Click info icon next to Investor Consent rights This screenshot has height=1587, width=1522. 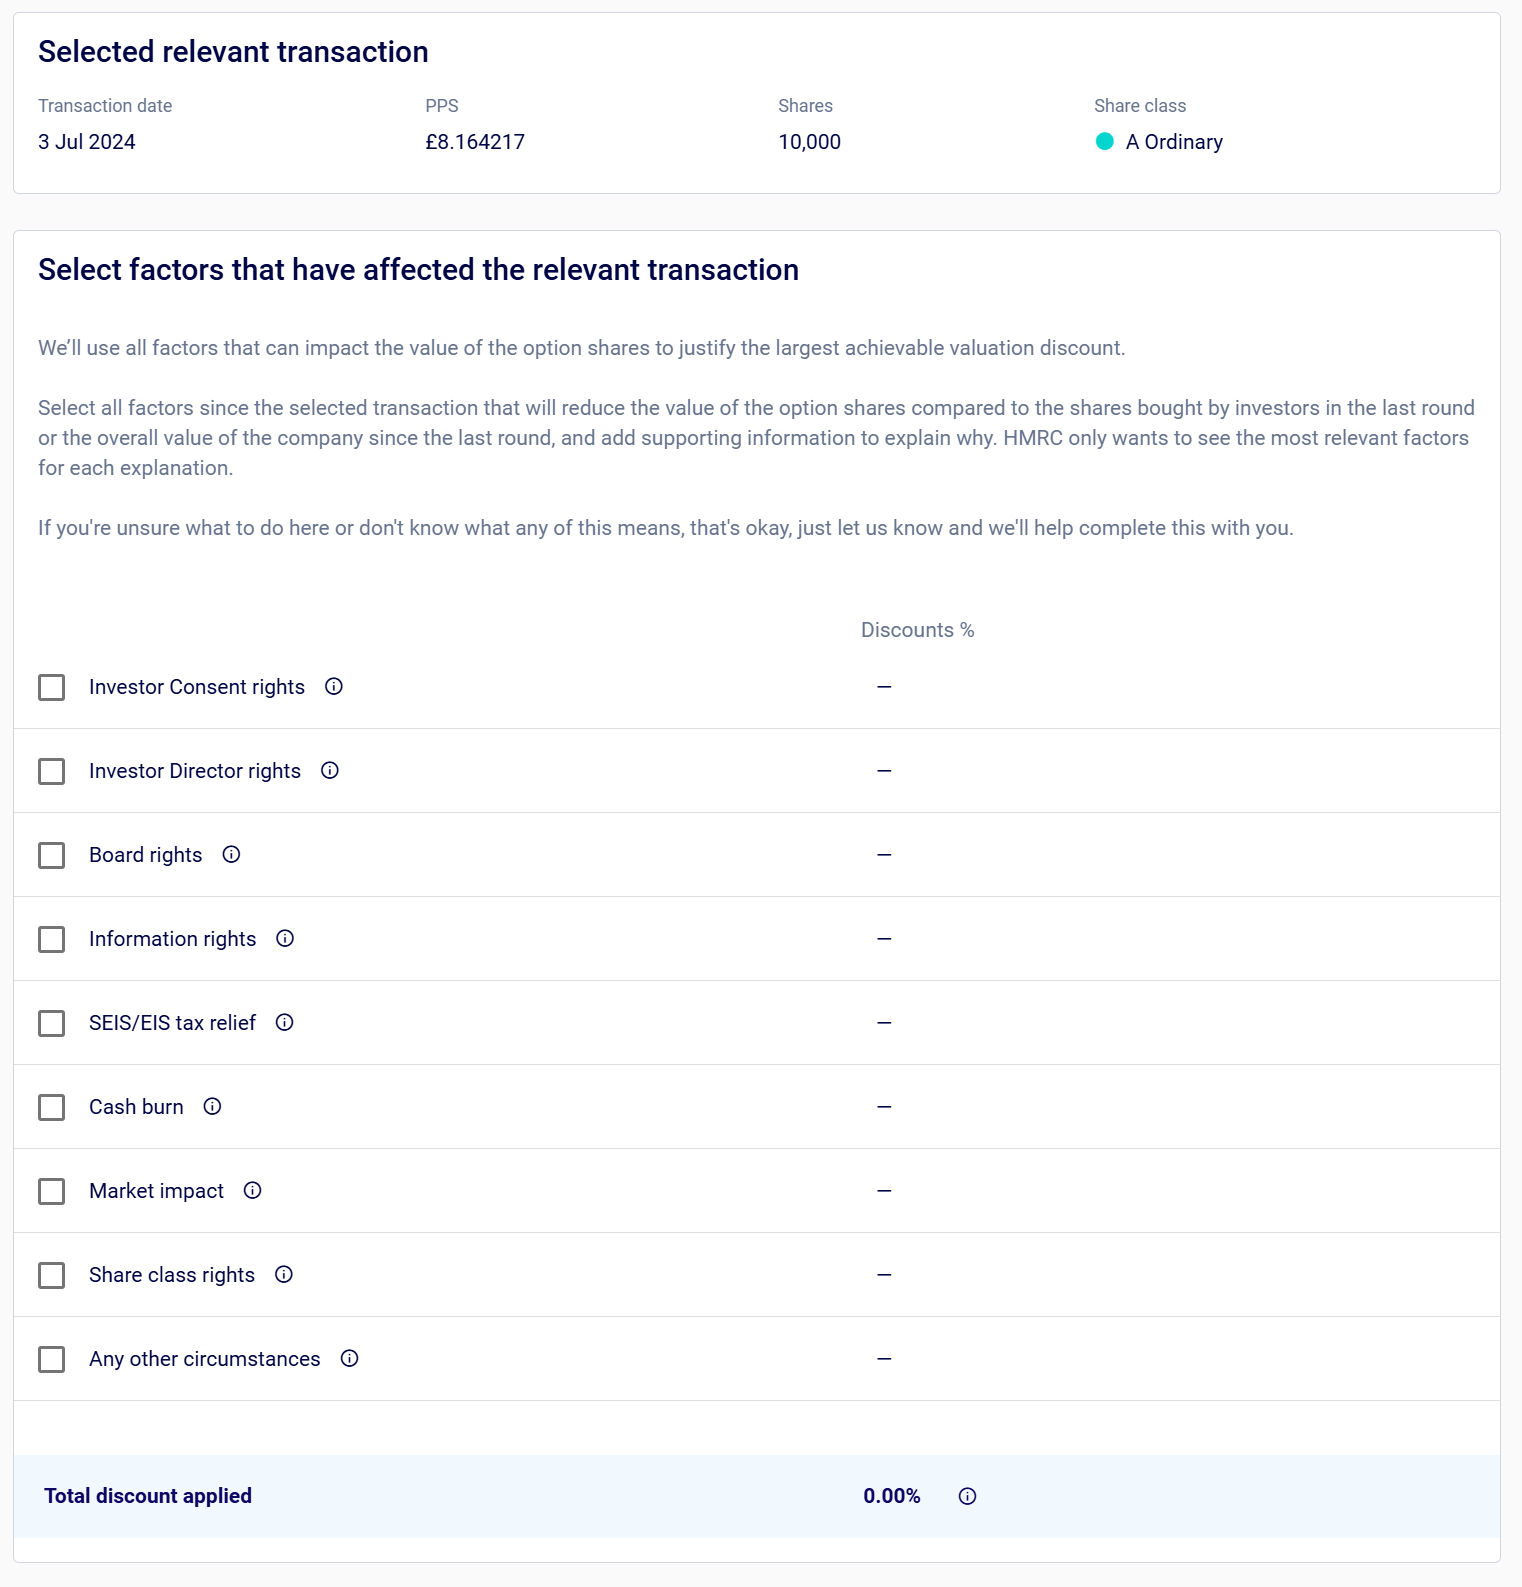click(x=334, y=687)
